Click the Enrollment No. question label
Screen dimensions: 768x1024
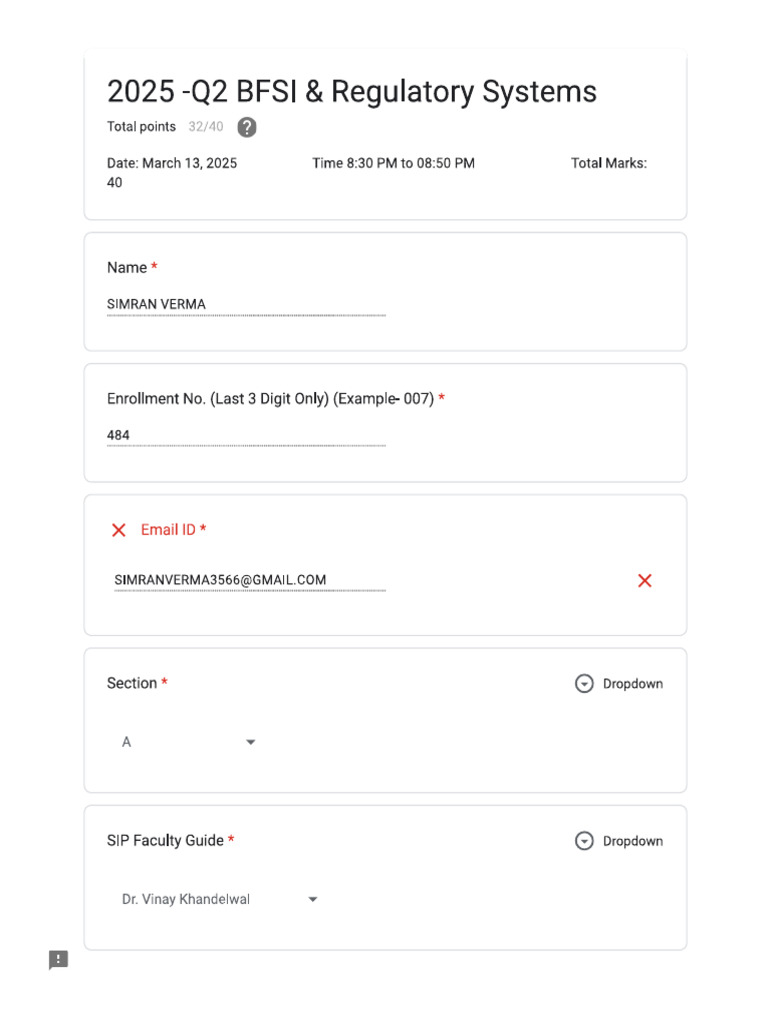[270, 399]
